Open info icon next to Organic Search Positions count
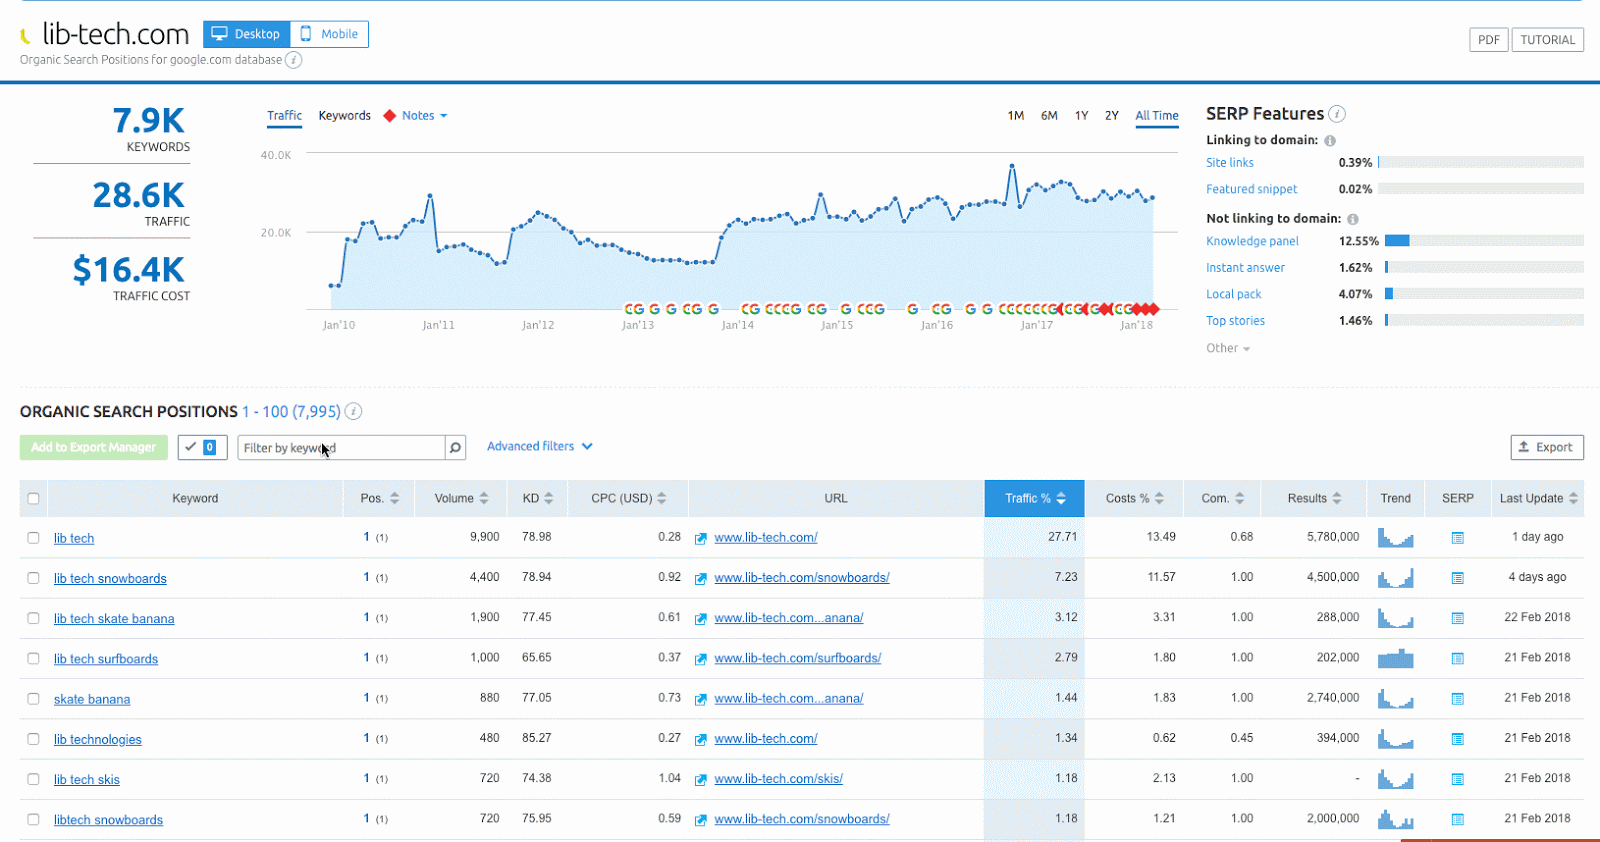This screenshot has width=1600, height=842. [353, 411]
